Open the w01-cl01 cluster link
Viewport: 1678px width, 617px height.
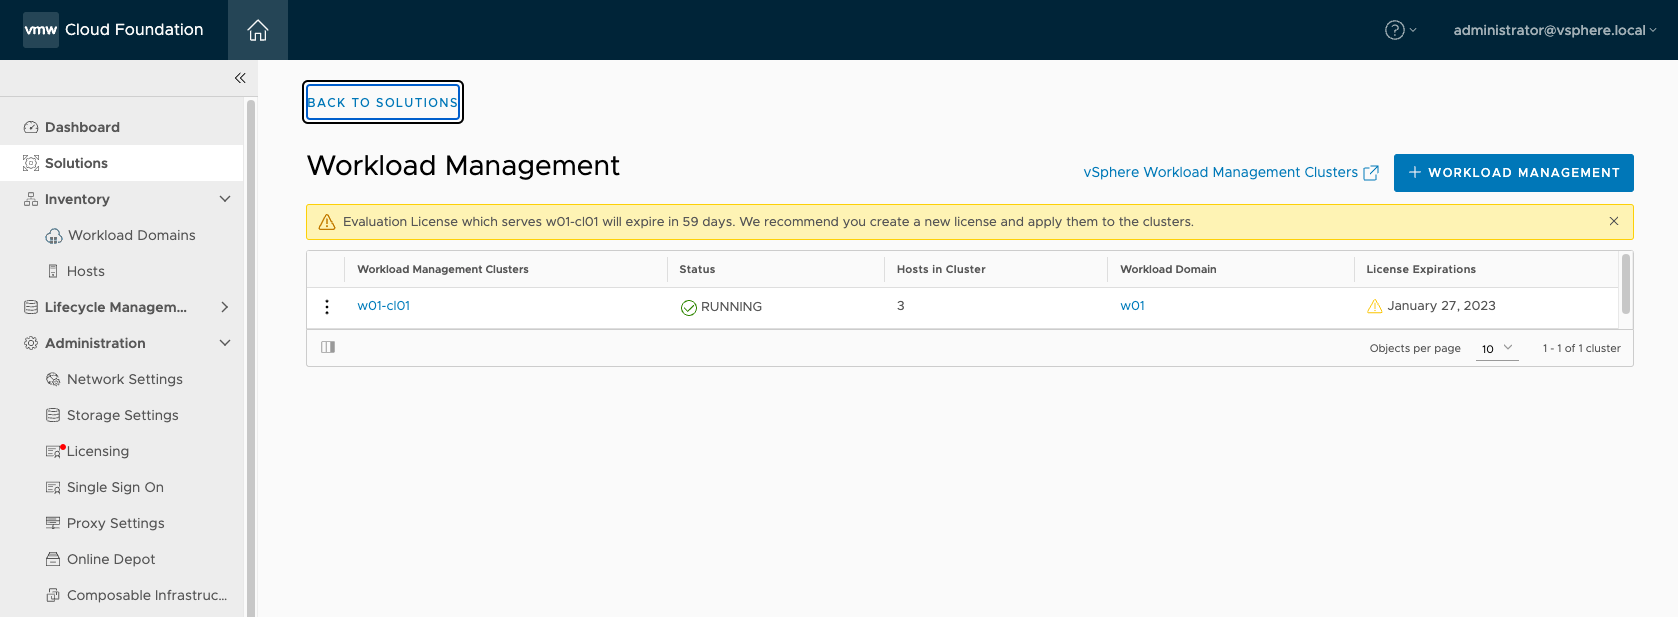[x=384, y=306]
